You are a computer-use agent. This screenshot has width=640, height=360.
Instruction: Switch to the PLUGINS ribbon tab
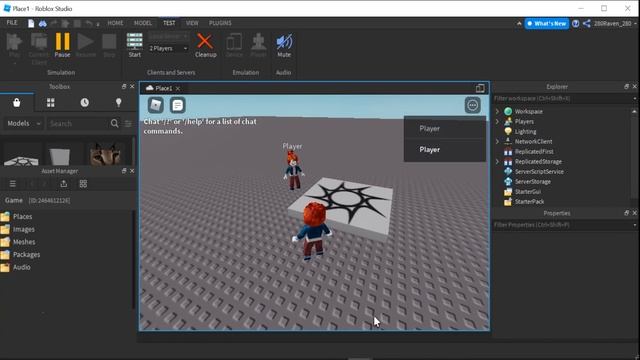[x=220, y=23]
